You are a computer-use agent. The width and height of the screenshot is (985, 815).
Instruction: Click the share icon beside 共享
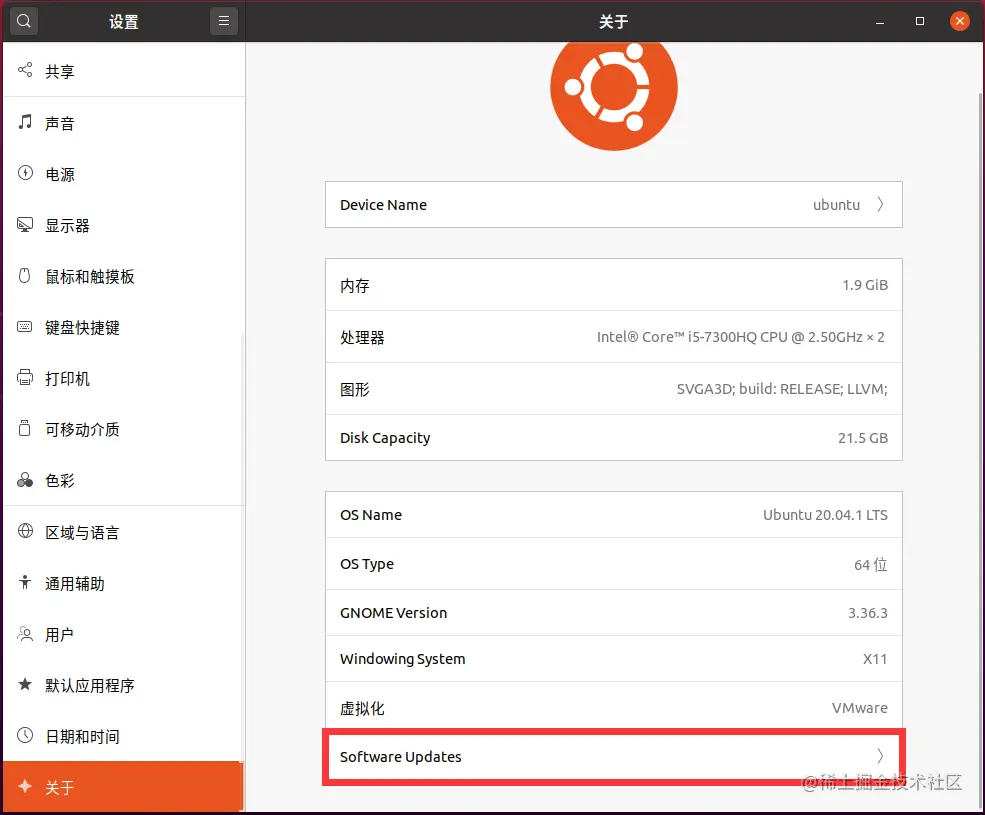coord(24,70)
